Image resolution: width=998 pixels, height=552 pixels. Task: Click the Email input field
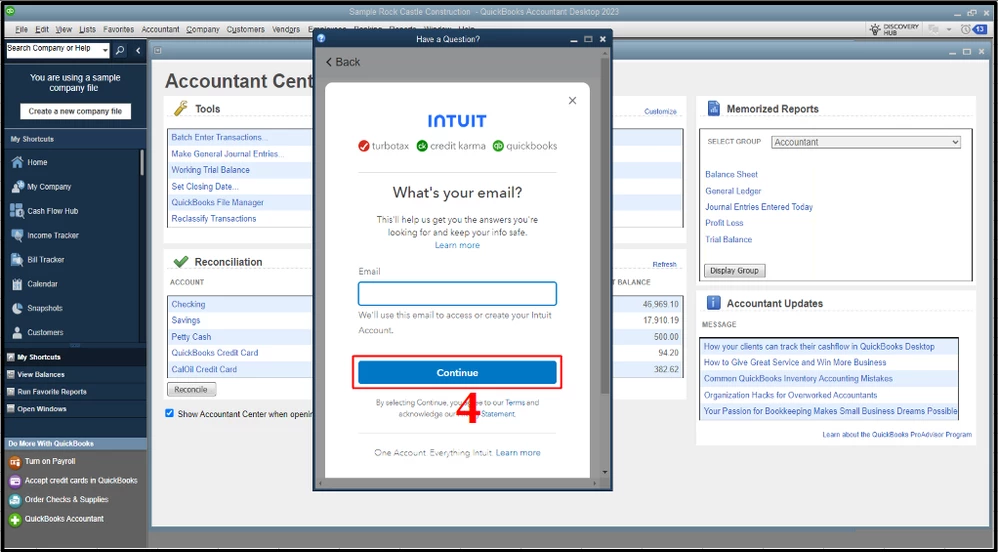pyautogui.click(x=457, y=294)
